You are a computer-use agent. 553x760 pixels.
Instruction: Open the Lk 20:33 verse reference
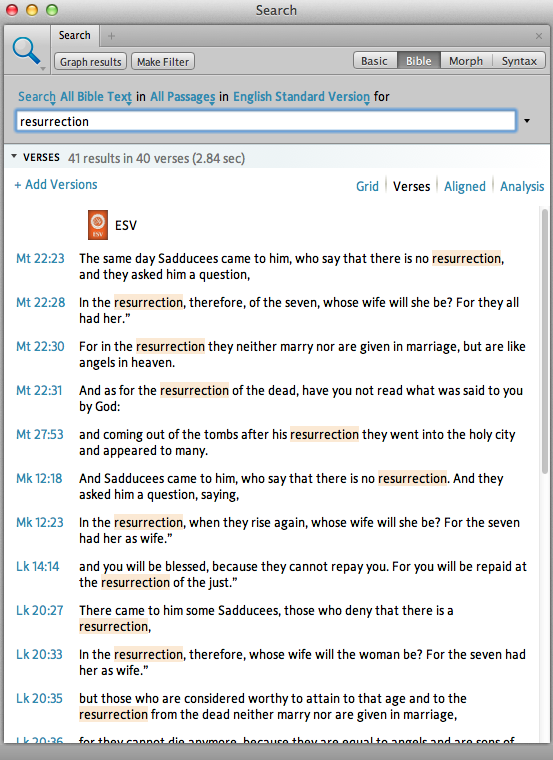tap(39, 654)
